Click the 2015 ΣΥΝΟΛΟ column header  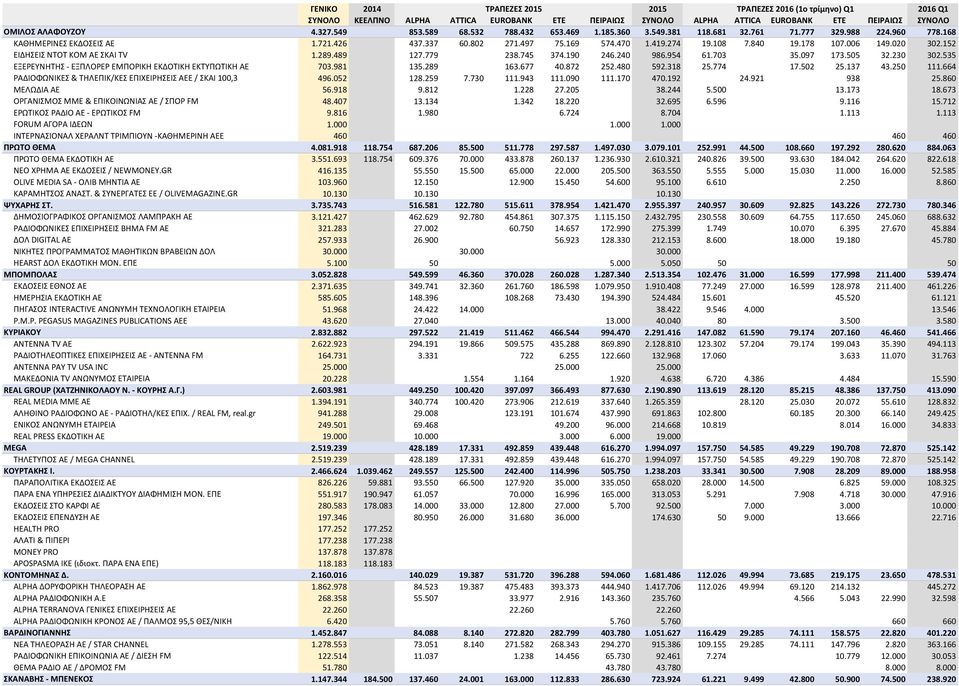[x=657, y=15]
